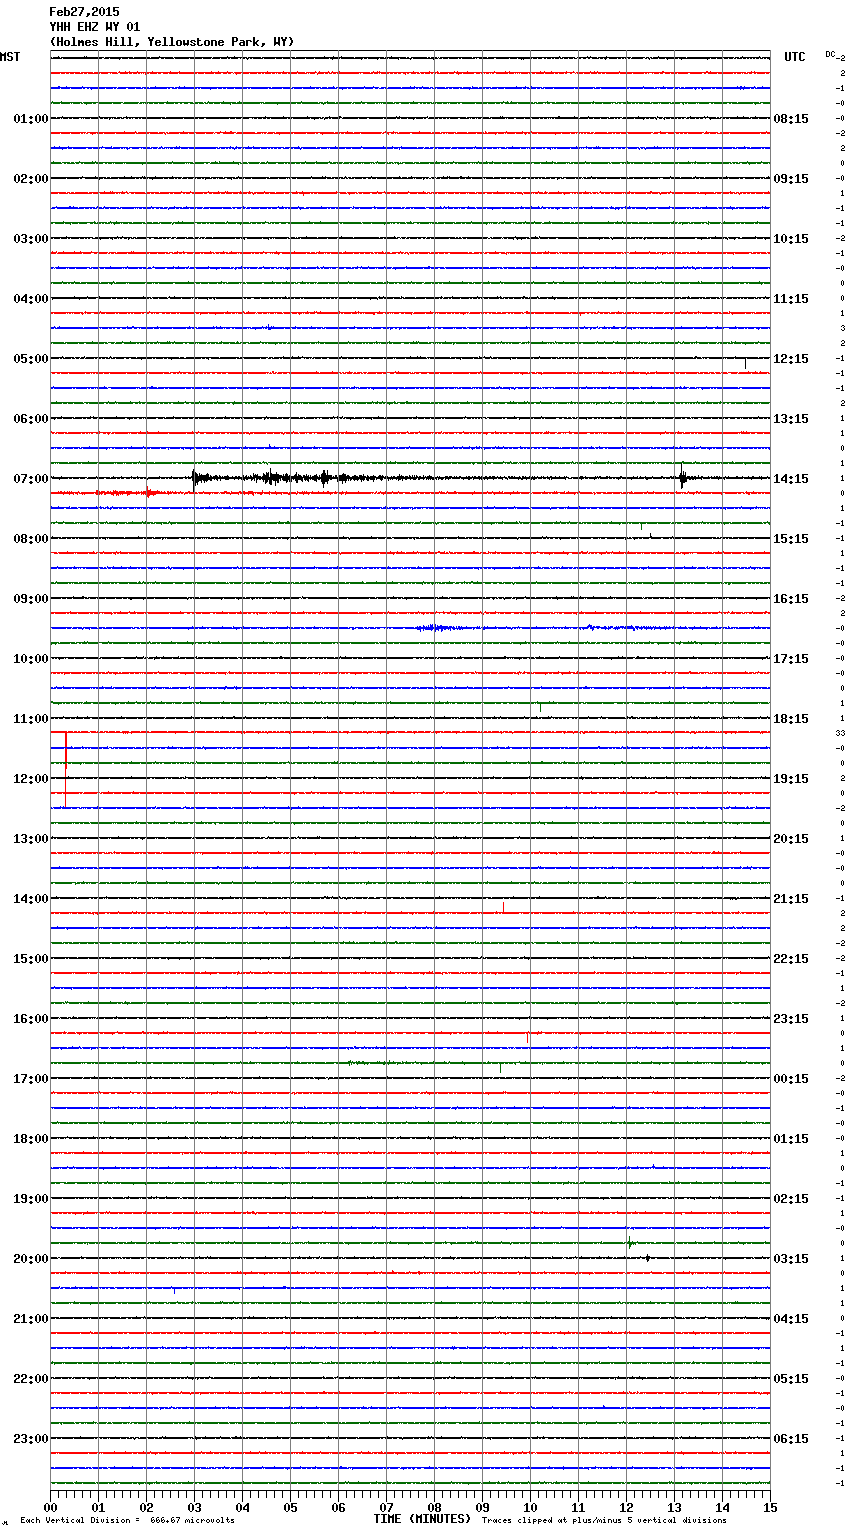
Task: Select the 18:00 MST time label
Action: point(31,1139)
